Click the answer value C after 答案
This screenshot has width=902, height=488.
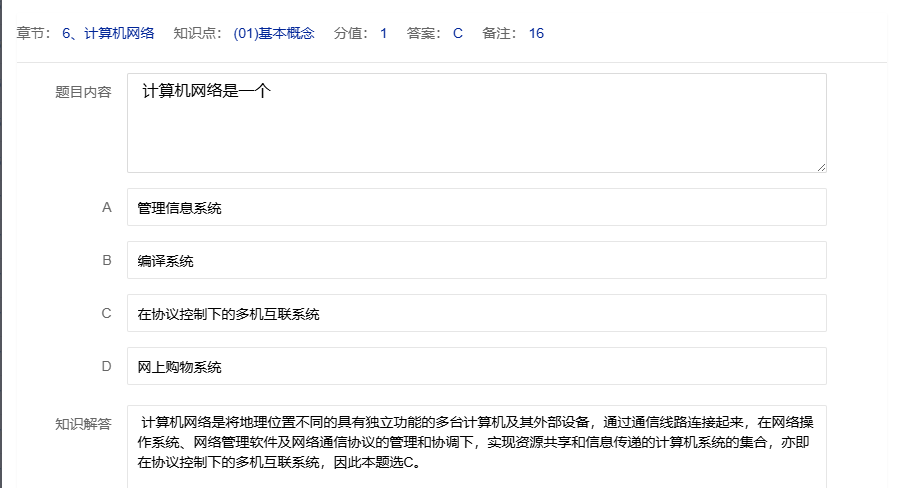pyautogui.click(x=458, y=33)
